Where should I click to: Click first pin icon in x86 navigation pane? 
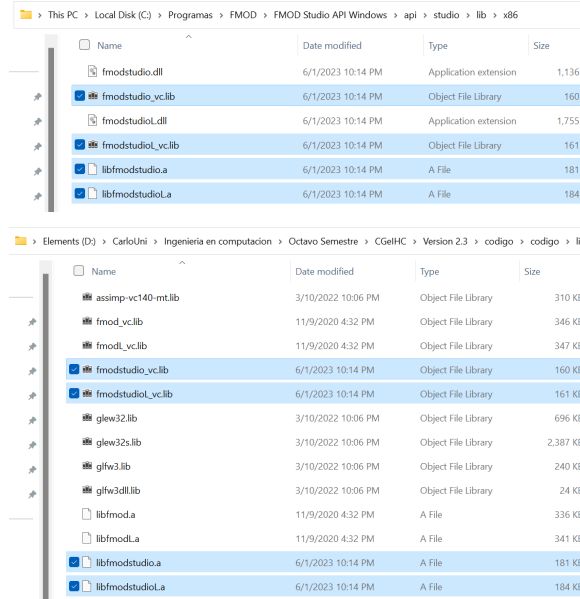coord(37,97)
